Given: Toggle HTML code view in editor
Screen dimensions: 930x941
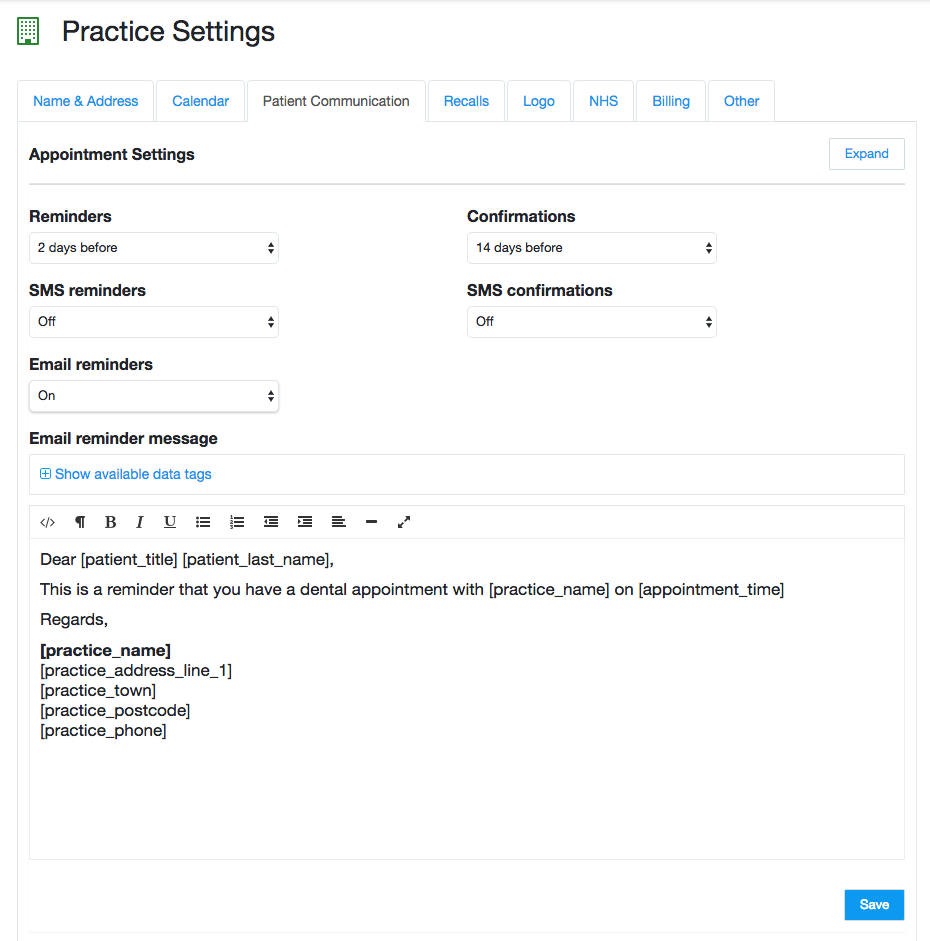Looking at the screenshot, I should tap(47, 522).
